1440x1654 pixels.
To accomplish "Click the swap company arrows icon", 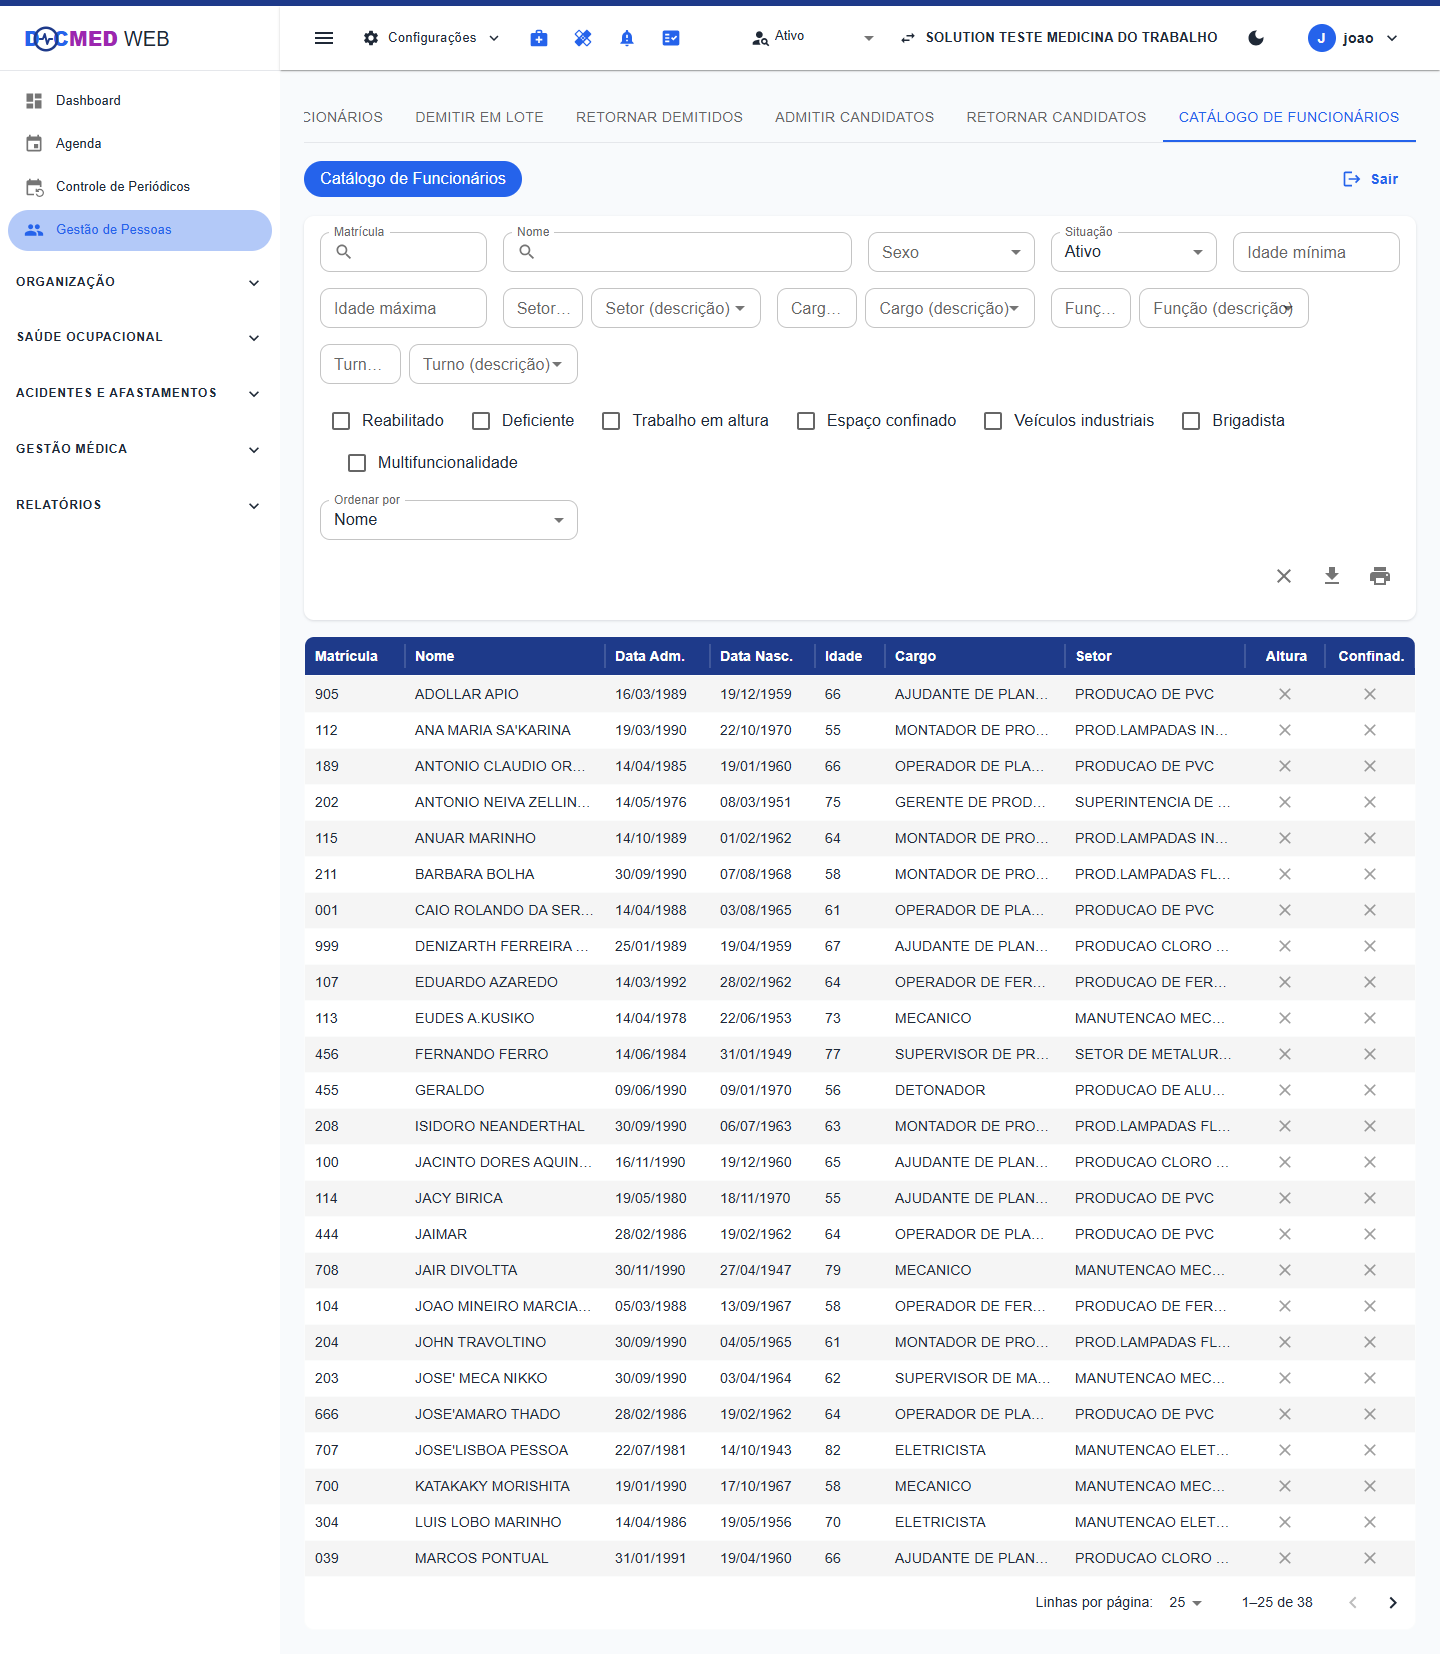I will pos(908,38).
